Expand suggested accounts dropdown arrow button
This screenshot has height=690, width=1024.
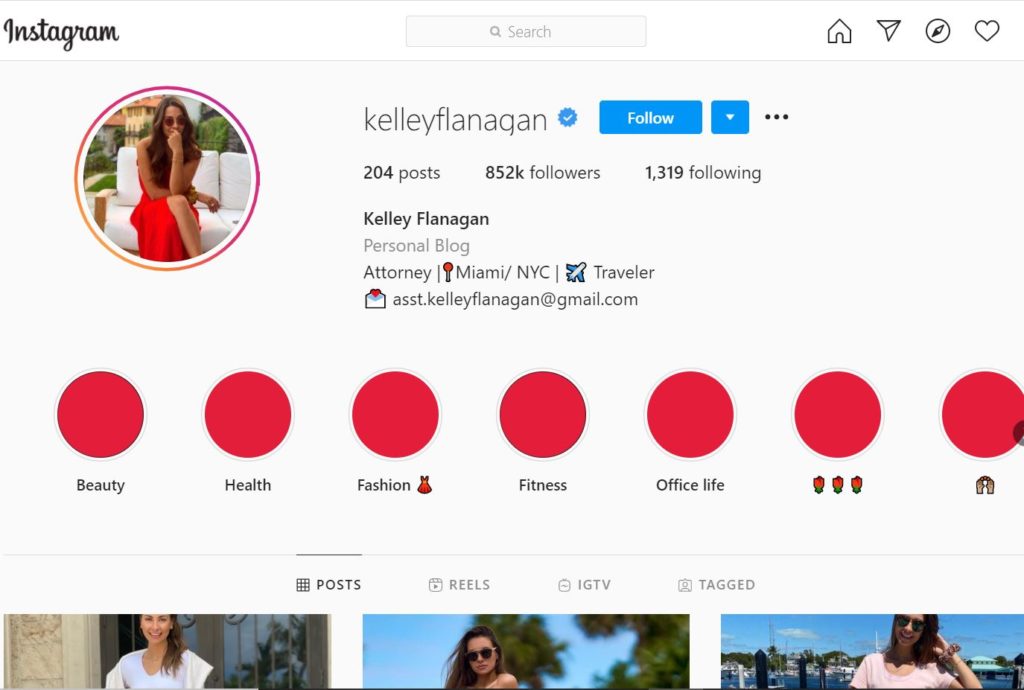click(x=729, y=117)
